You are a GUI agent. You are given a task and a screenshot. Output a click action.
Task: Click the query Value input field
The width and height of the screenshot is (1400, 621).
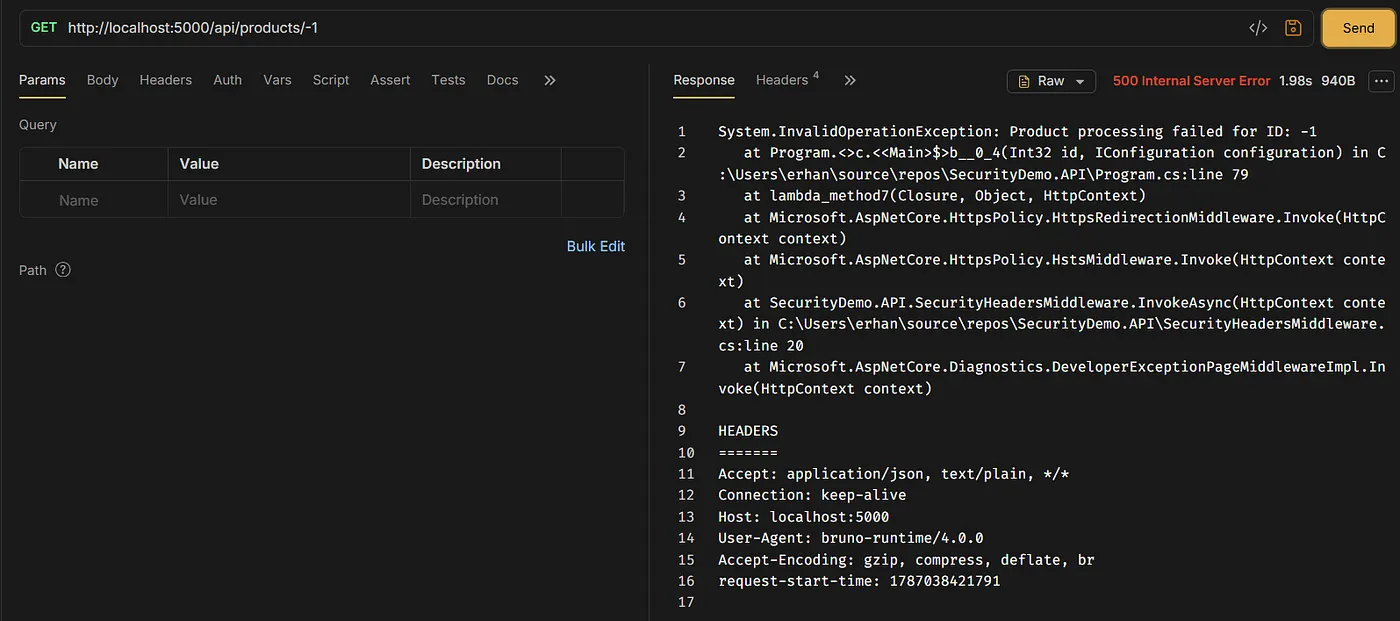[x=289, y=200]
